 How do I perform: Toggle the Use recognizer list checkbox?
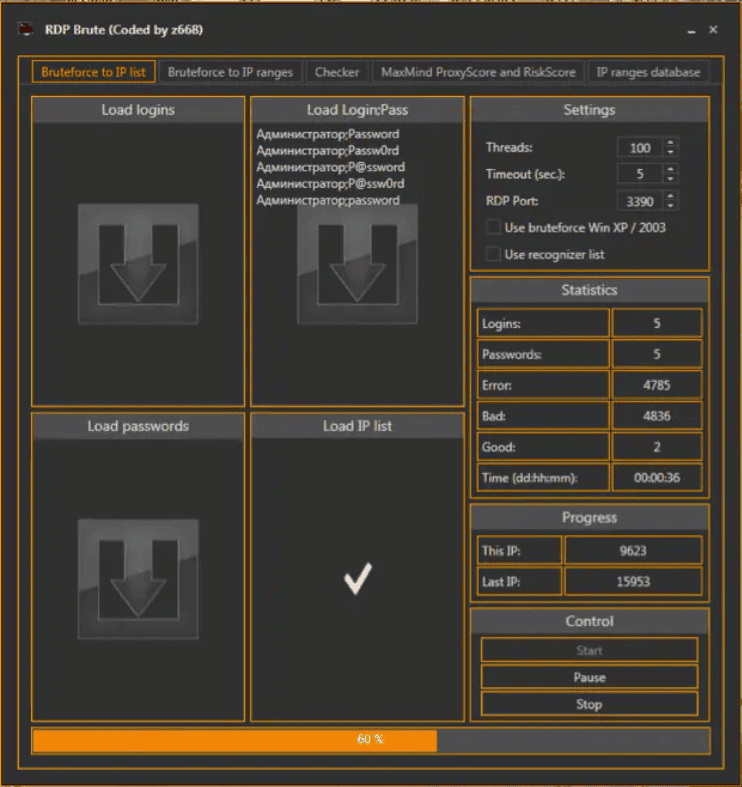(493, 254)
